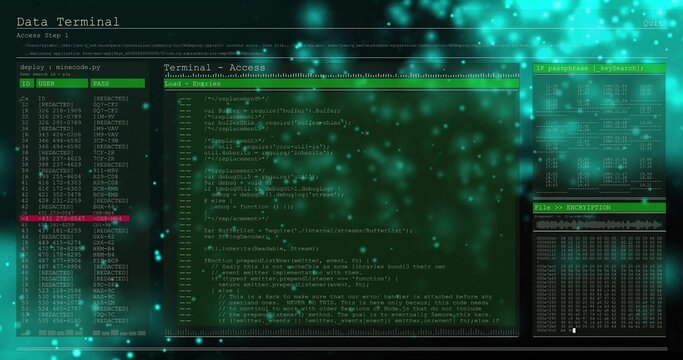The height and width of the screenshot is (360, 683).
Task: Click the Data Terminal title
Action: coord(68,22)
